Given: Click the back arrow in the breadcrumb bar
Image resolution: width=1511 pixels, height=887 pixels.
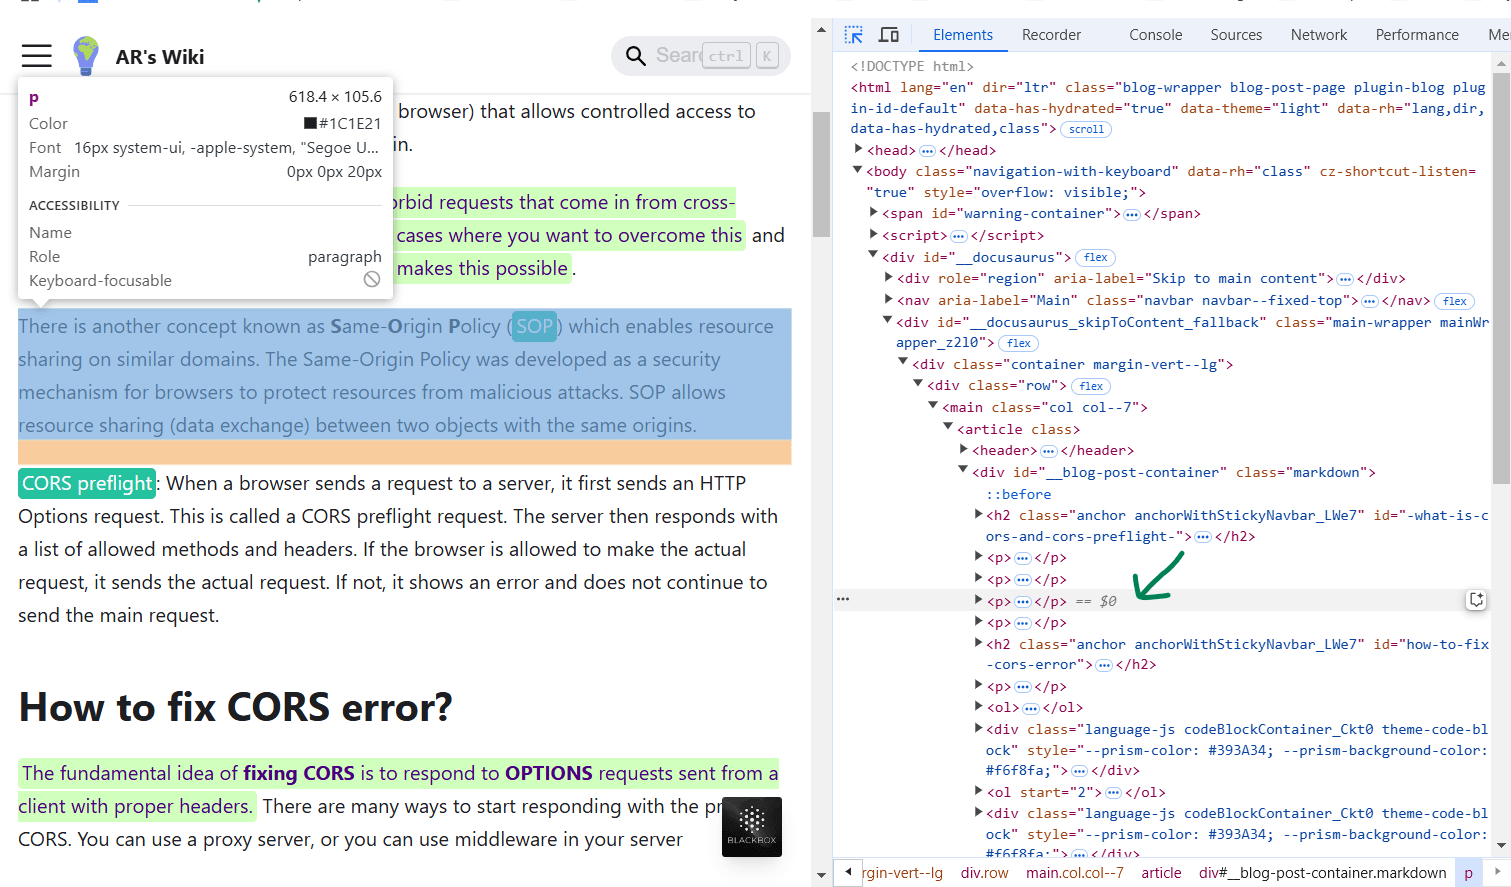Looking at the screenshot, I should tap(848, 872).
